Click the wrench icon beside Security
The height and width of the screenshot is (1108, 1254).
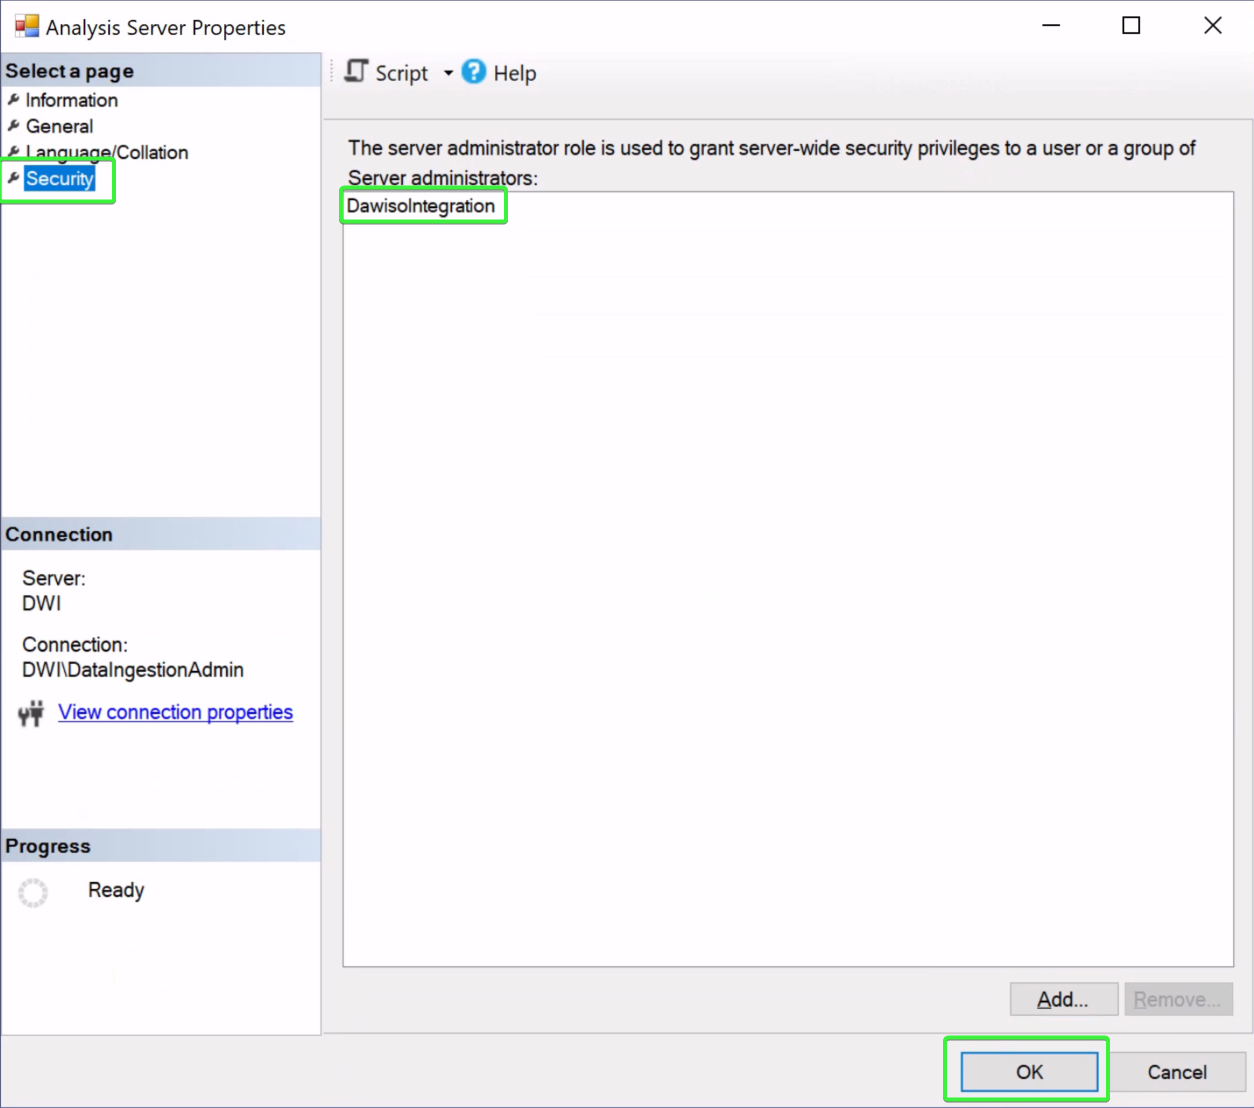pyautogui.click(x=14, y=178)
